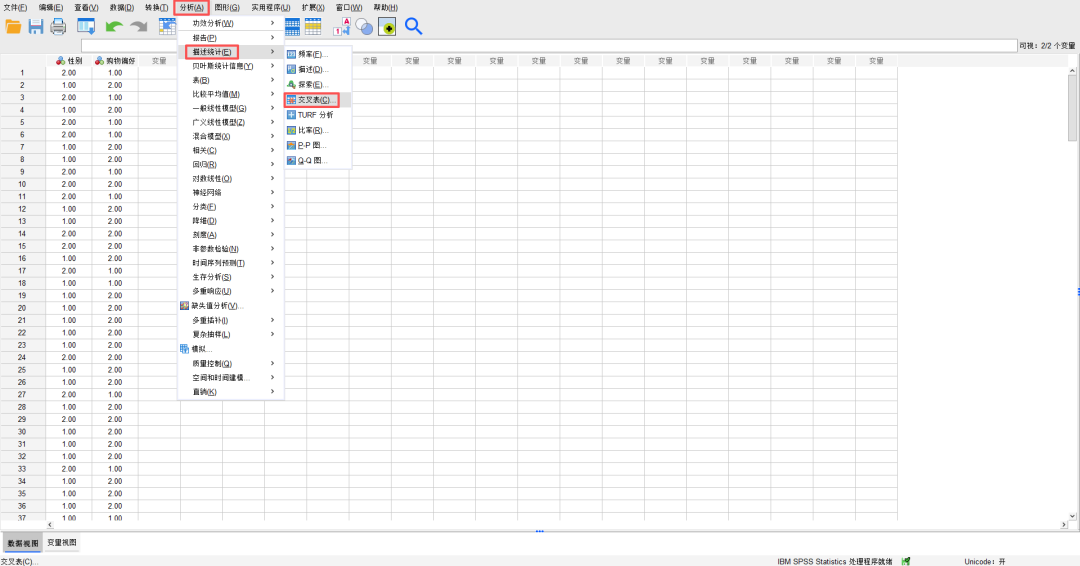Click 'Unicode: 开' status bar text
Image resolution: width=1080 pixels, height=566 pixels.
click(985, 561)
